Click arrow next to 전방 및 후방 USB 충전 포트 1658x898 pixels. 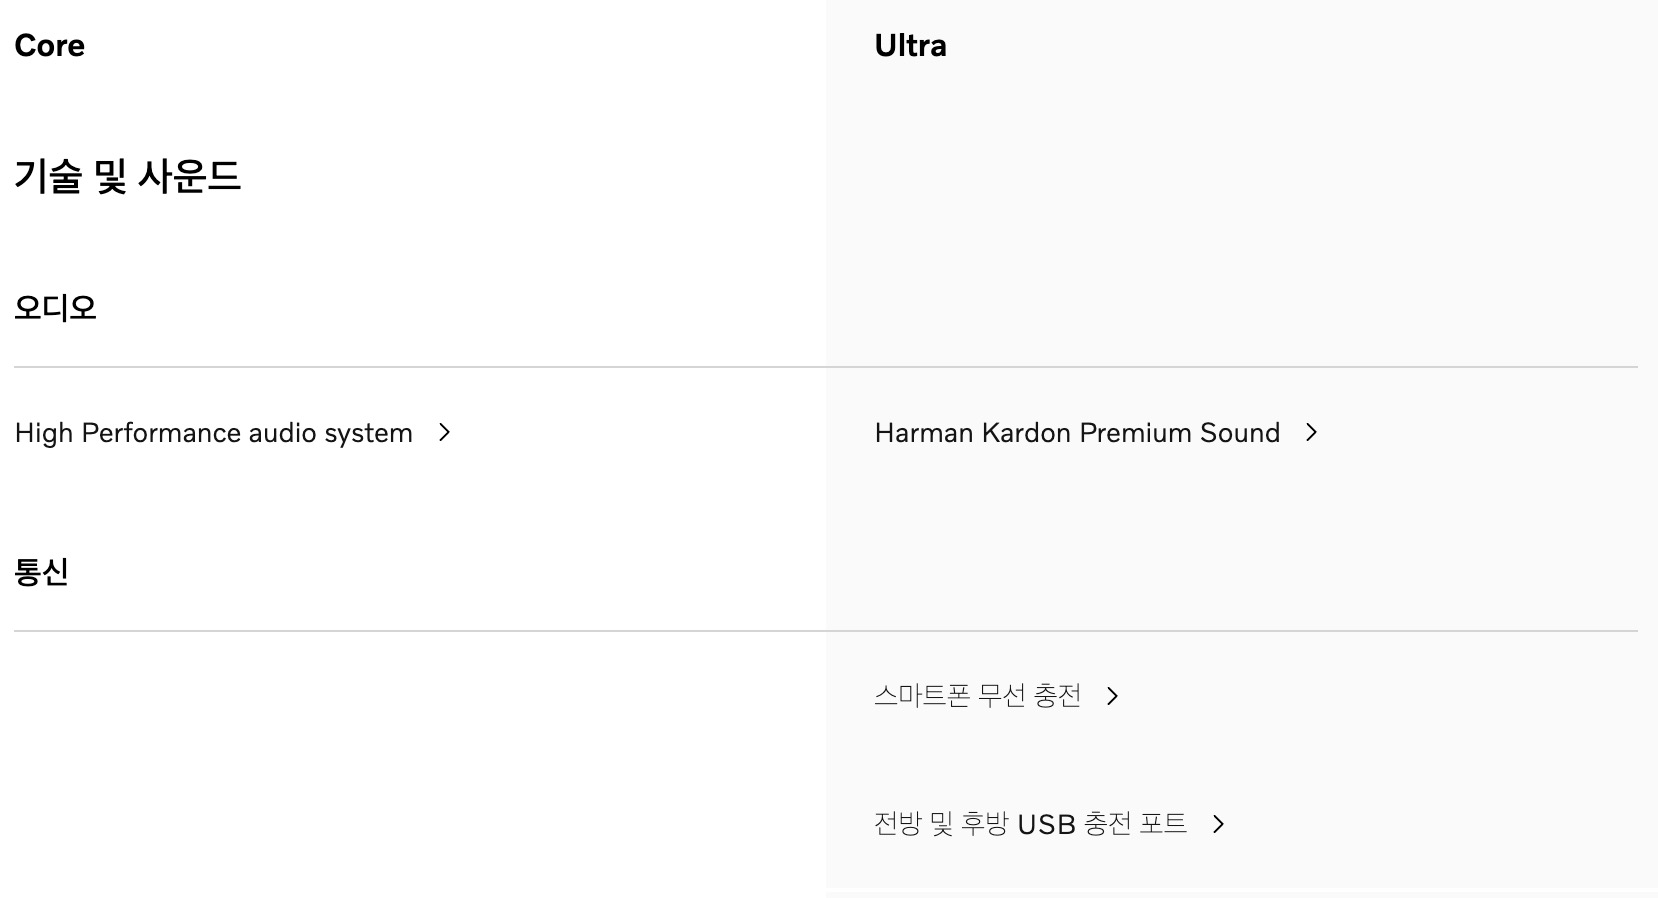pyautogui.click(x=1218, y=824)
